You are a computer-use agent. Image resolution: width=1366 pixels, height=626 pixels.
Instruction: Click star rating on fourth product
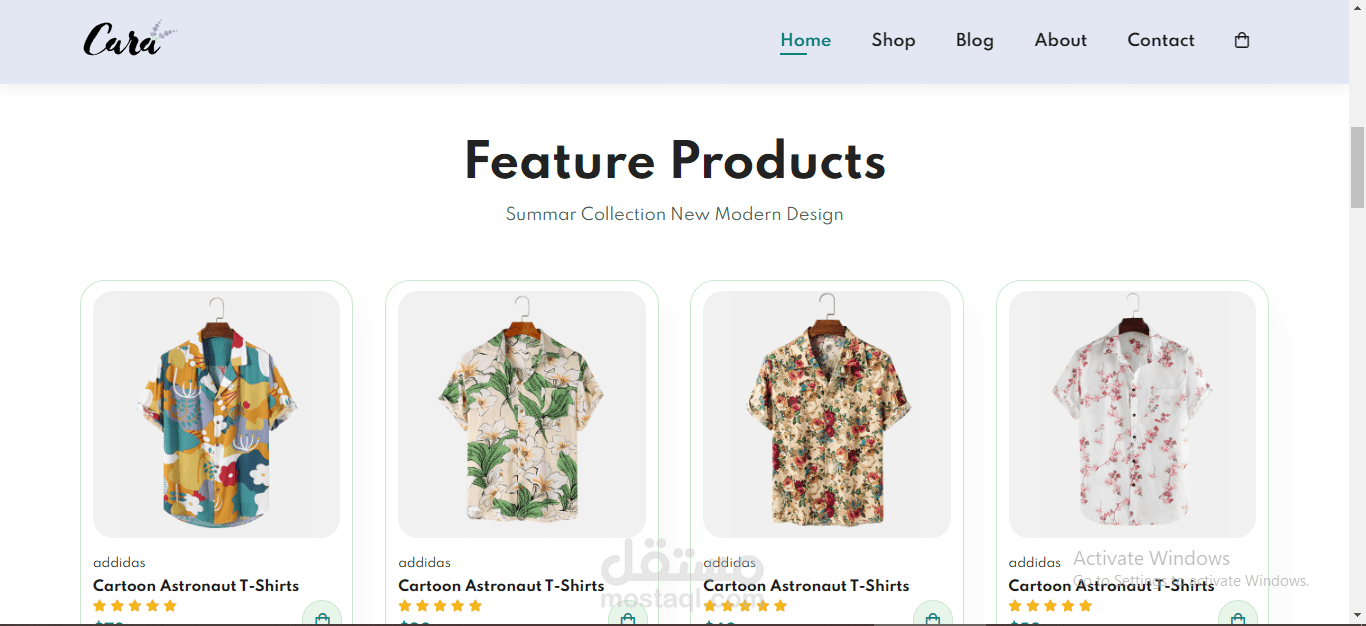(1050, 606)
